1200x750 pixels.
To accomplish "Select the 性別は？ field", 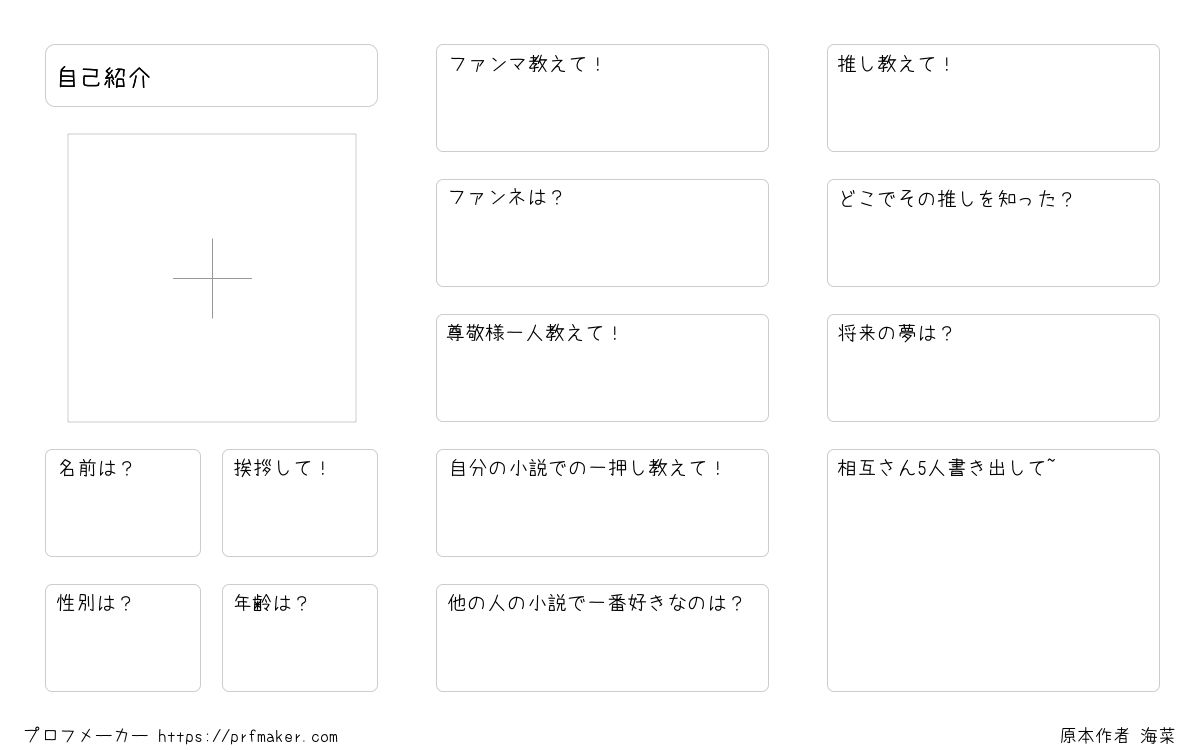I will (123, 638).
